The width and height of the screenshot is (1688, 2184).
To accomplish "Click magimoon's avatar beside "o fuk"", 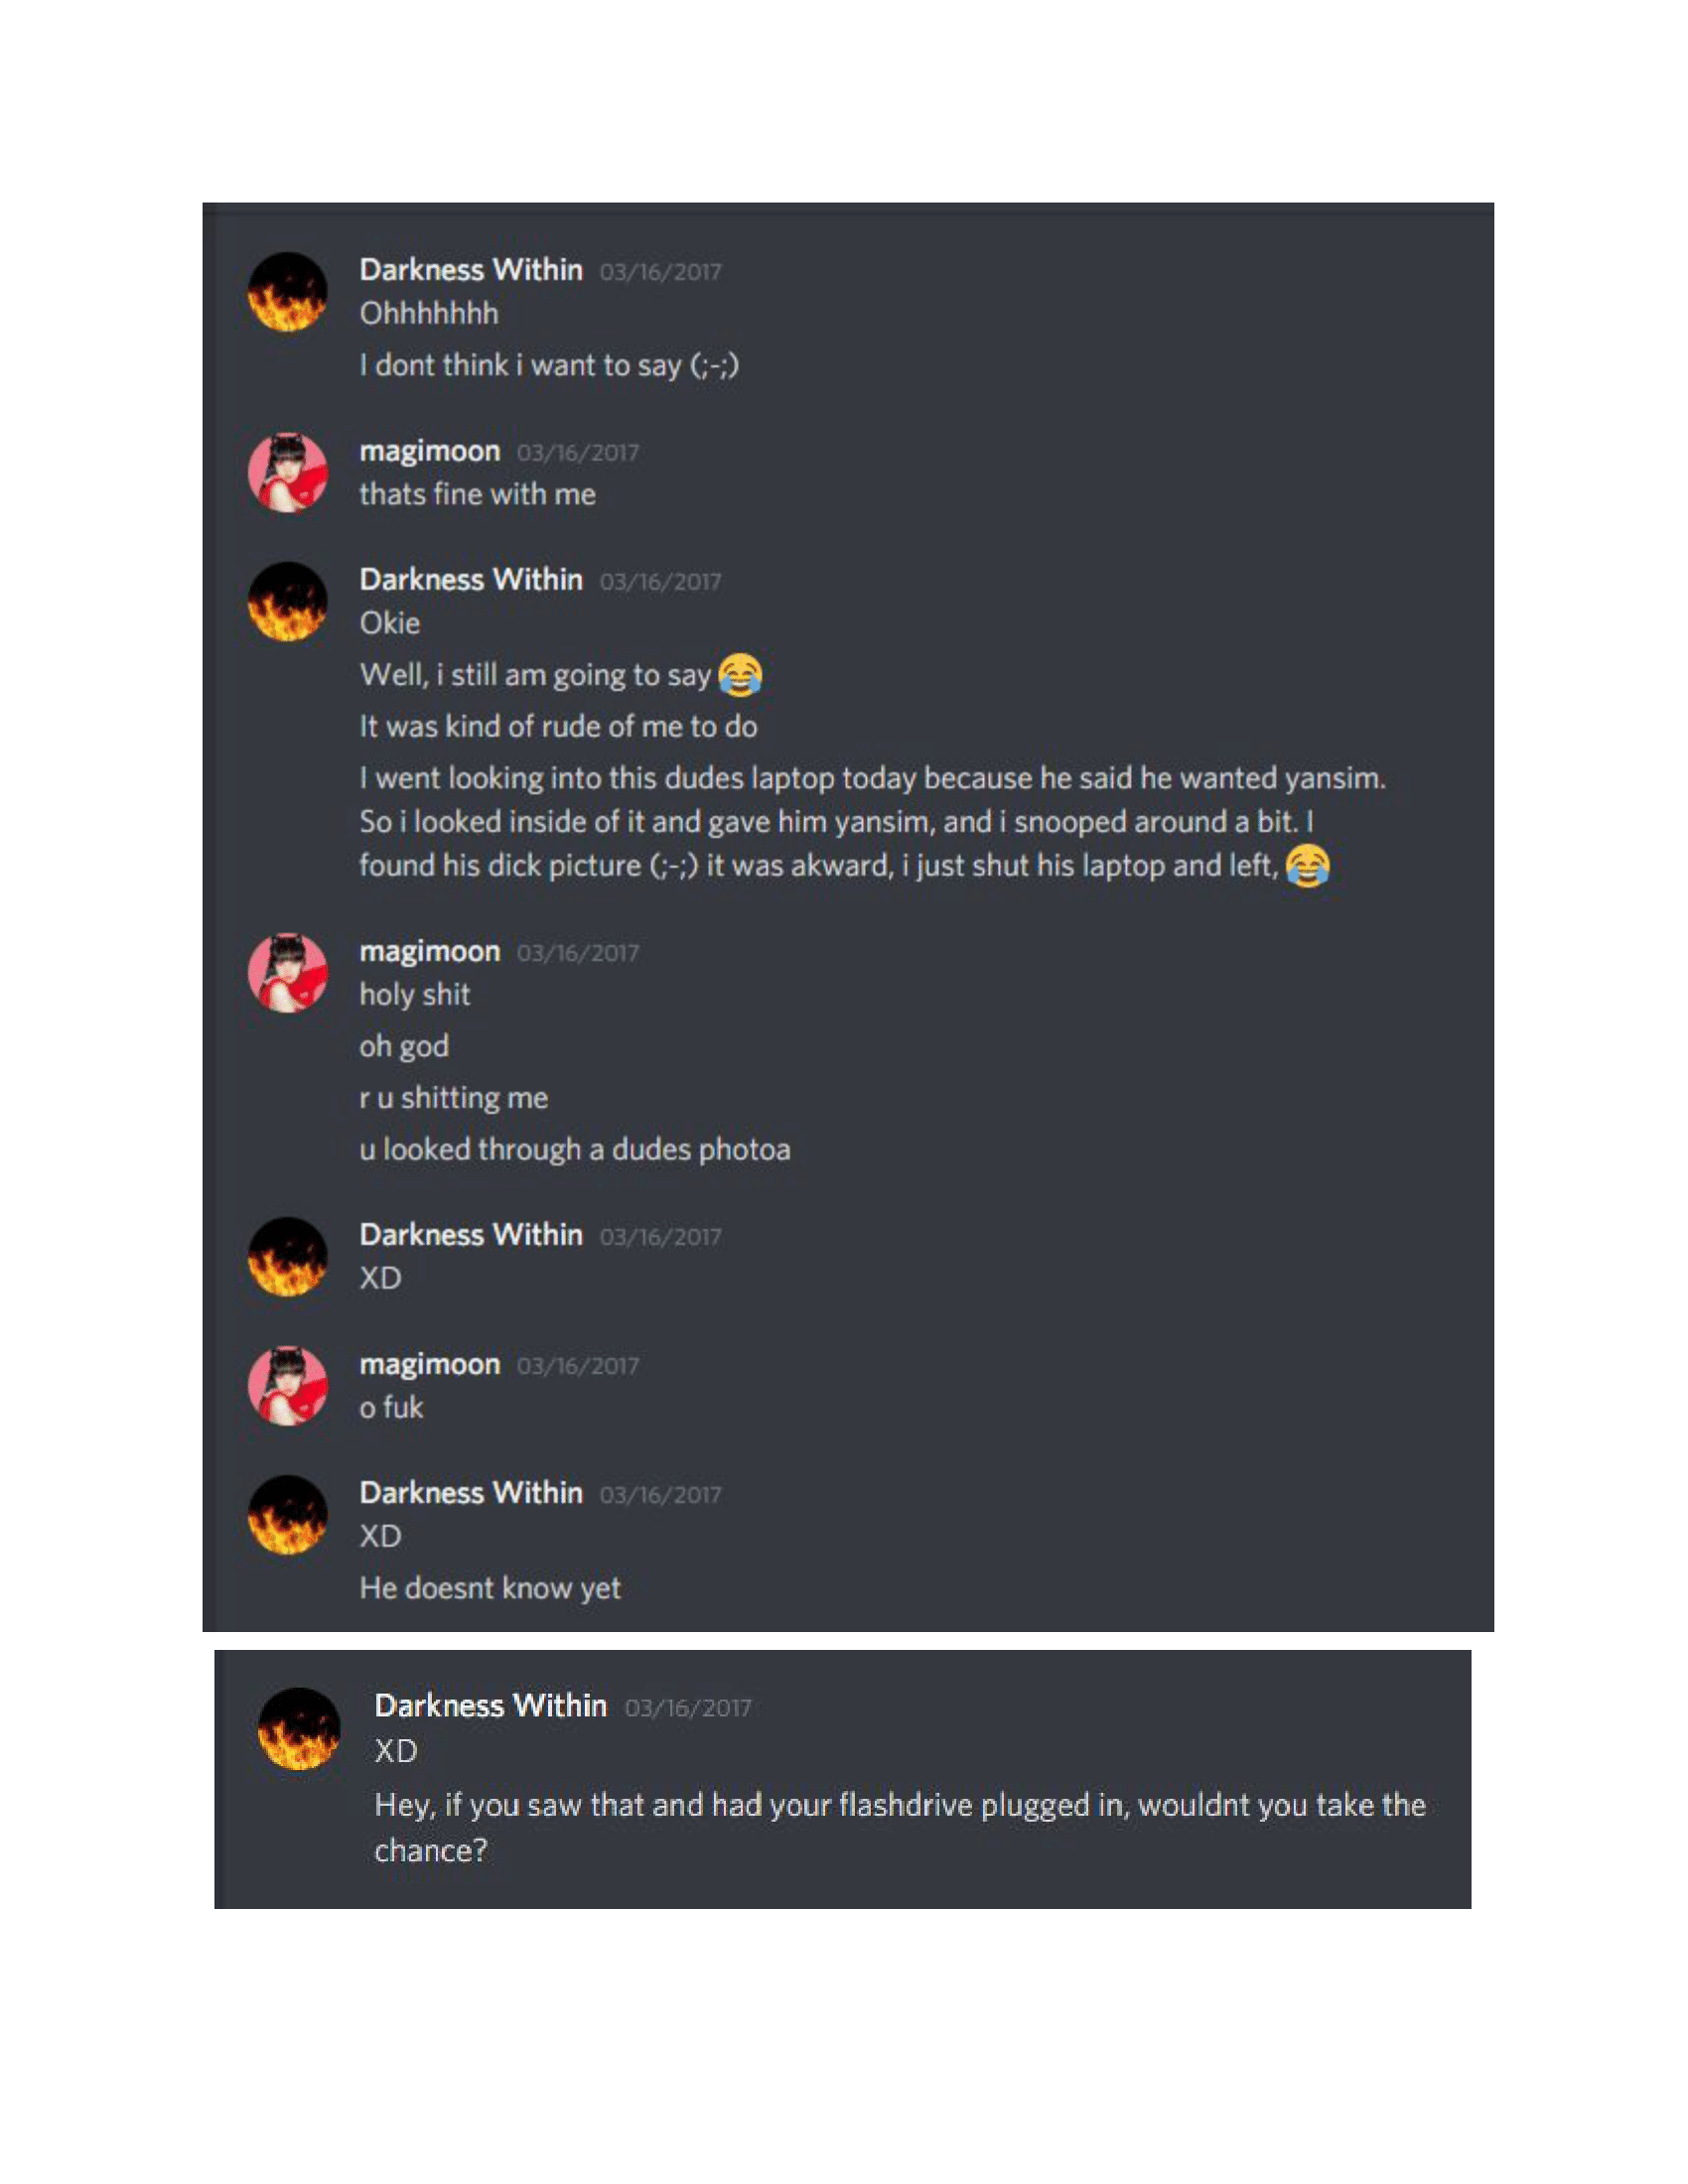I will (x=288, y=1386).
